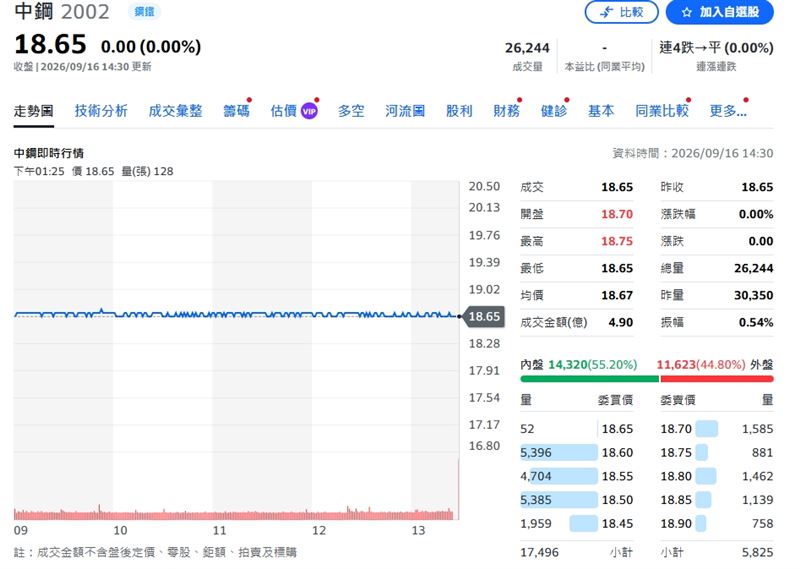Click the bid volume 5,396

[x=536, y=453]
